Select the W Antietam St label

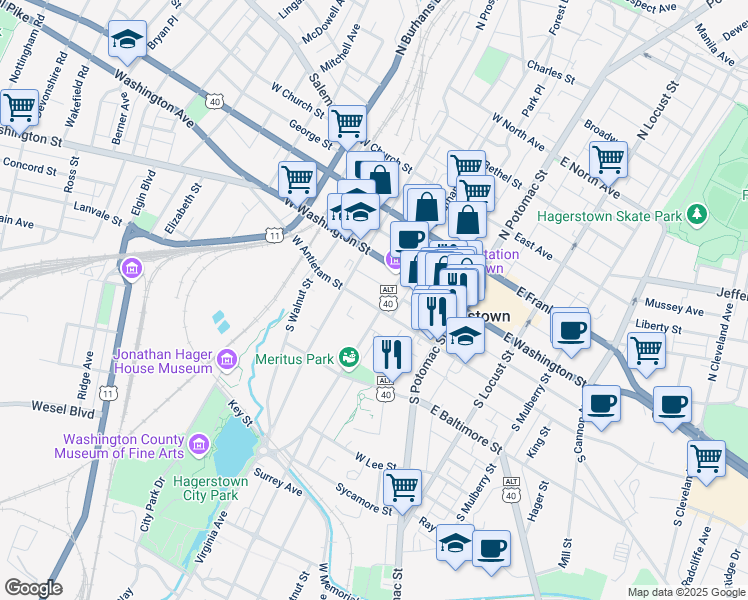(317, 262)
